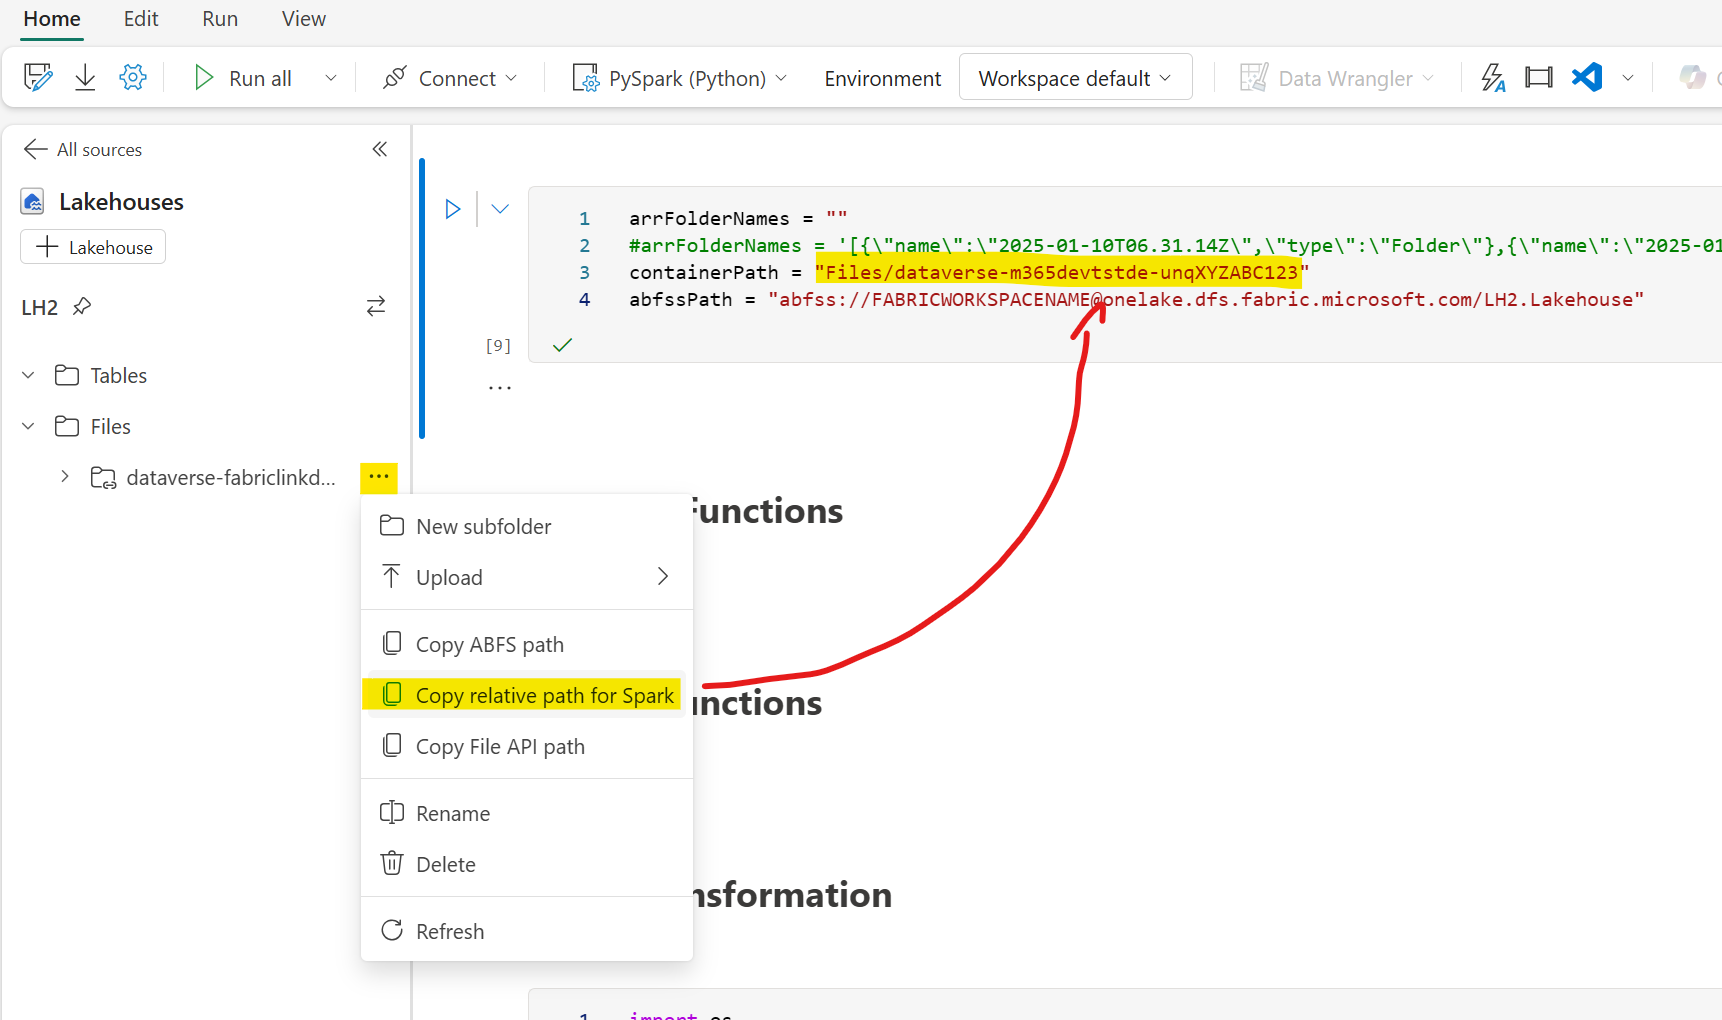Click the ellipsis below the first code cell
1722x1020 pixels.
point(499,386)
